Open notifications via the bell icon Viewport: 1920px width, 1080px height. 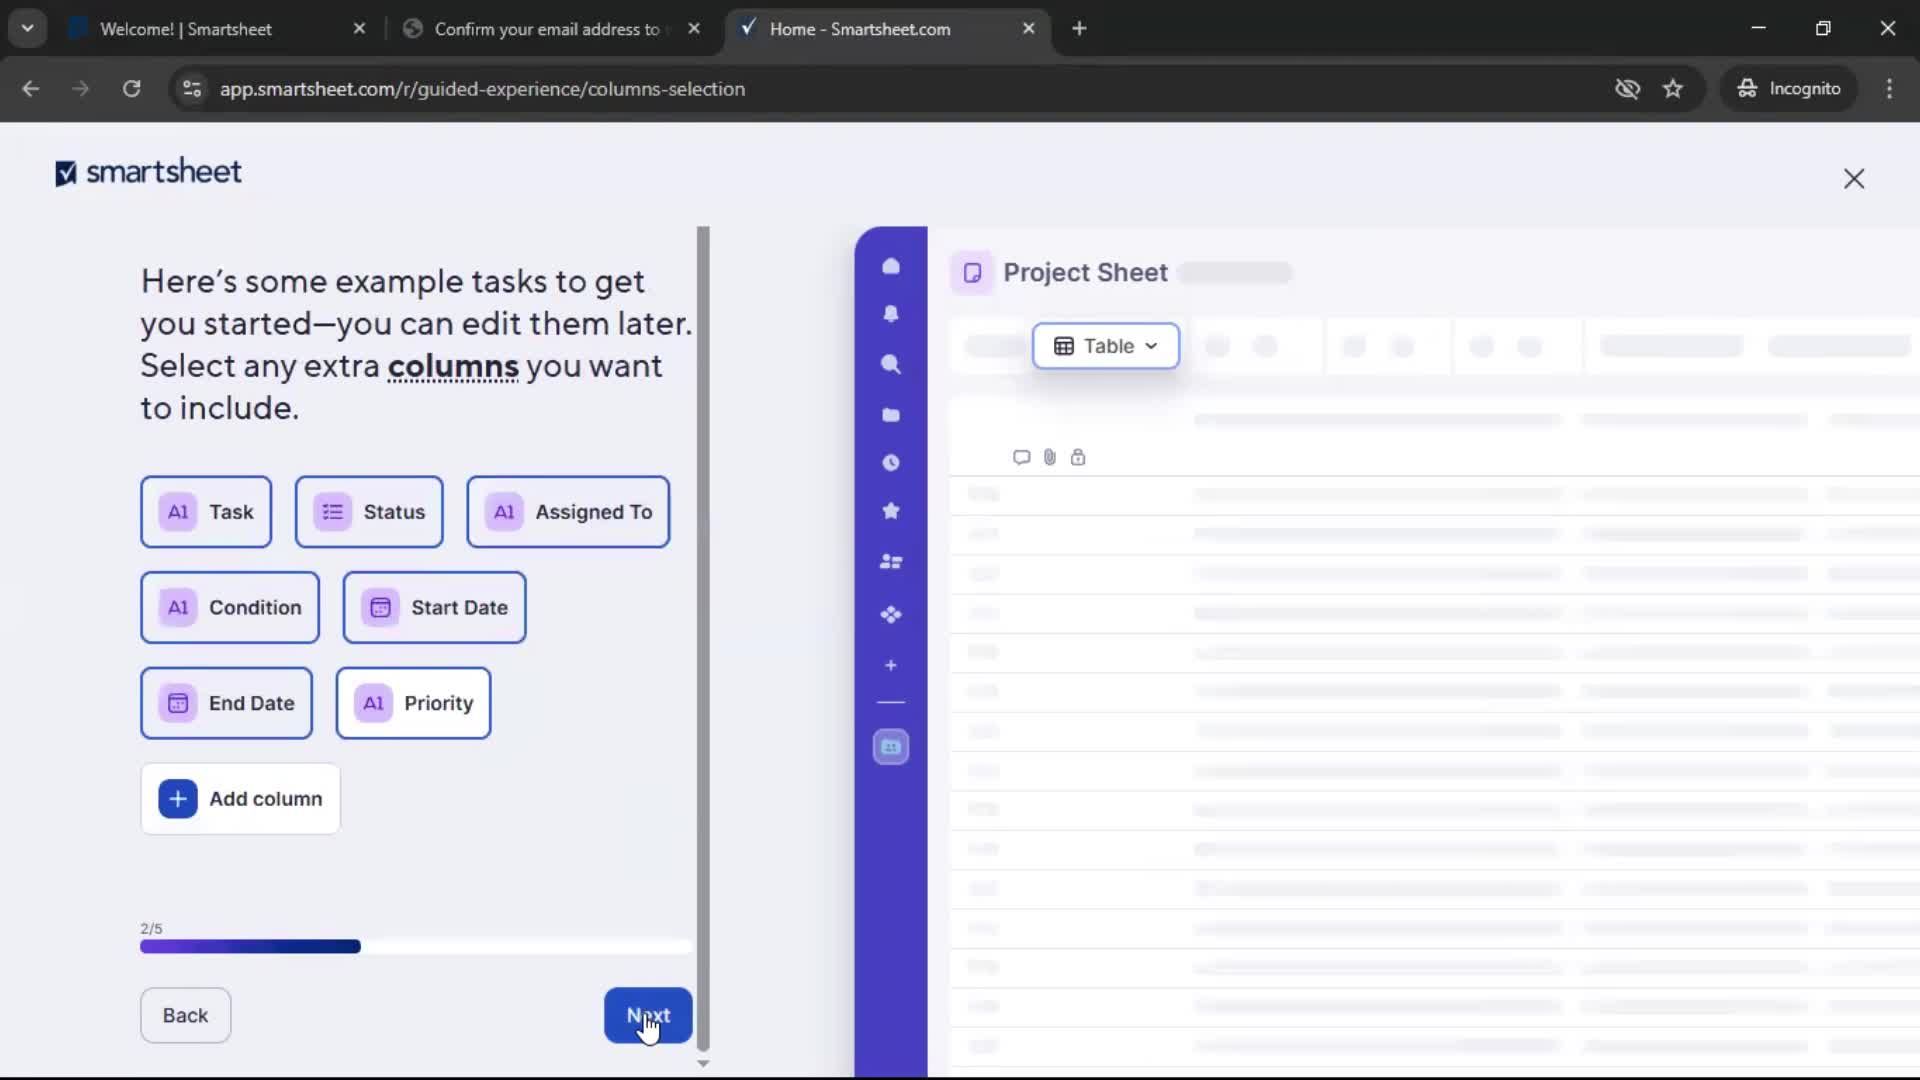click(891, 314)
